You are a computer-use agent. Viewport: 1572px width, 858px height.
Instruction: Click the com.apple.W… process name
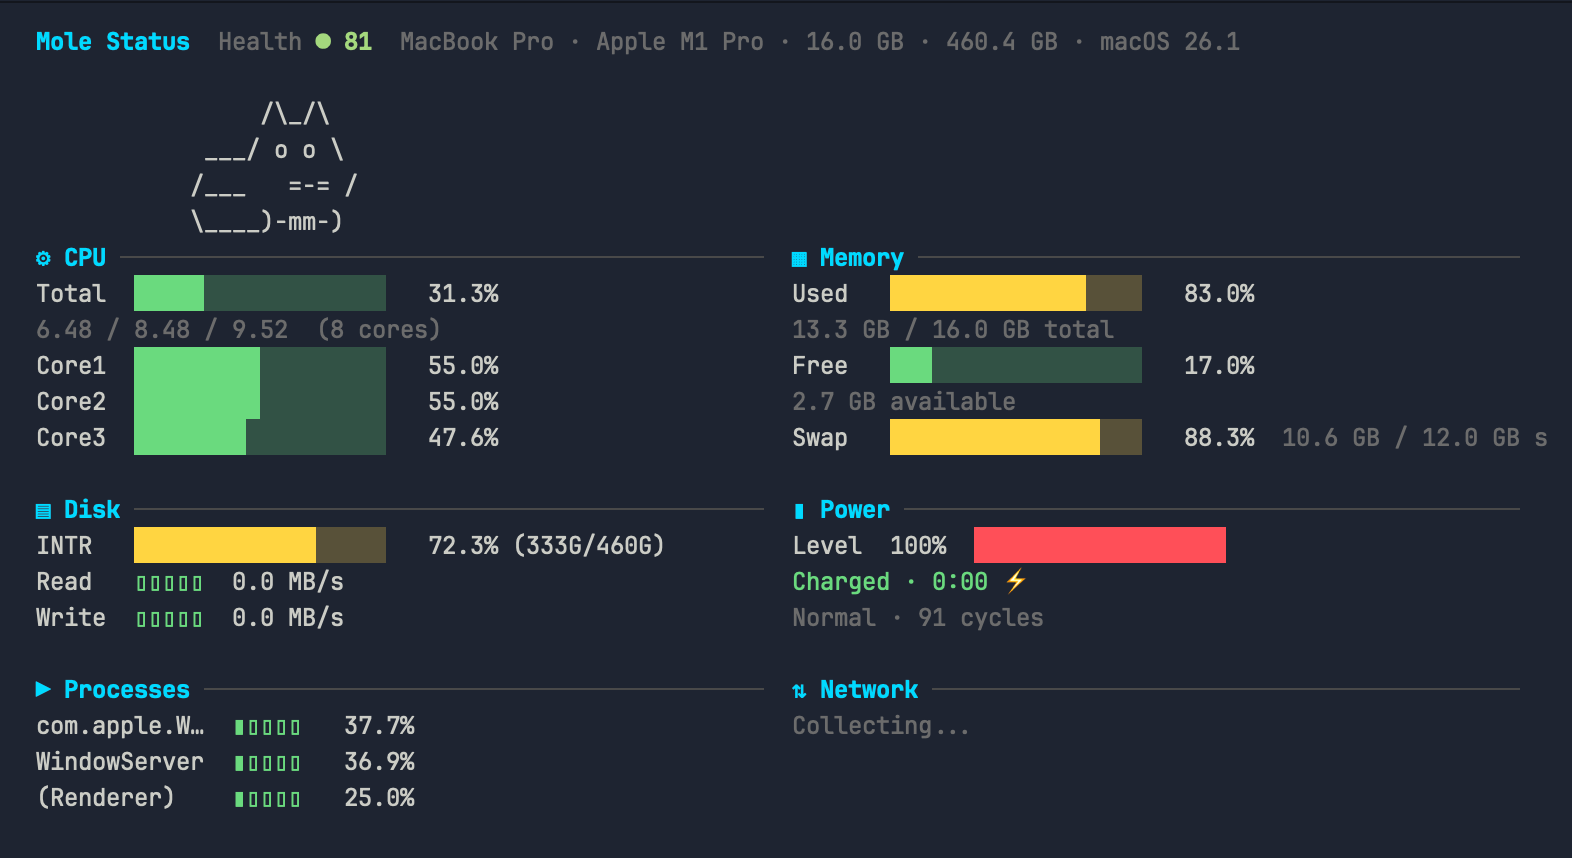(120, 726)
